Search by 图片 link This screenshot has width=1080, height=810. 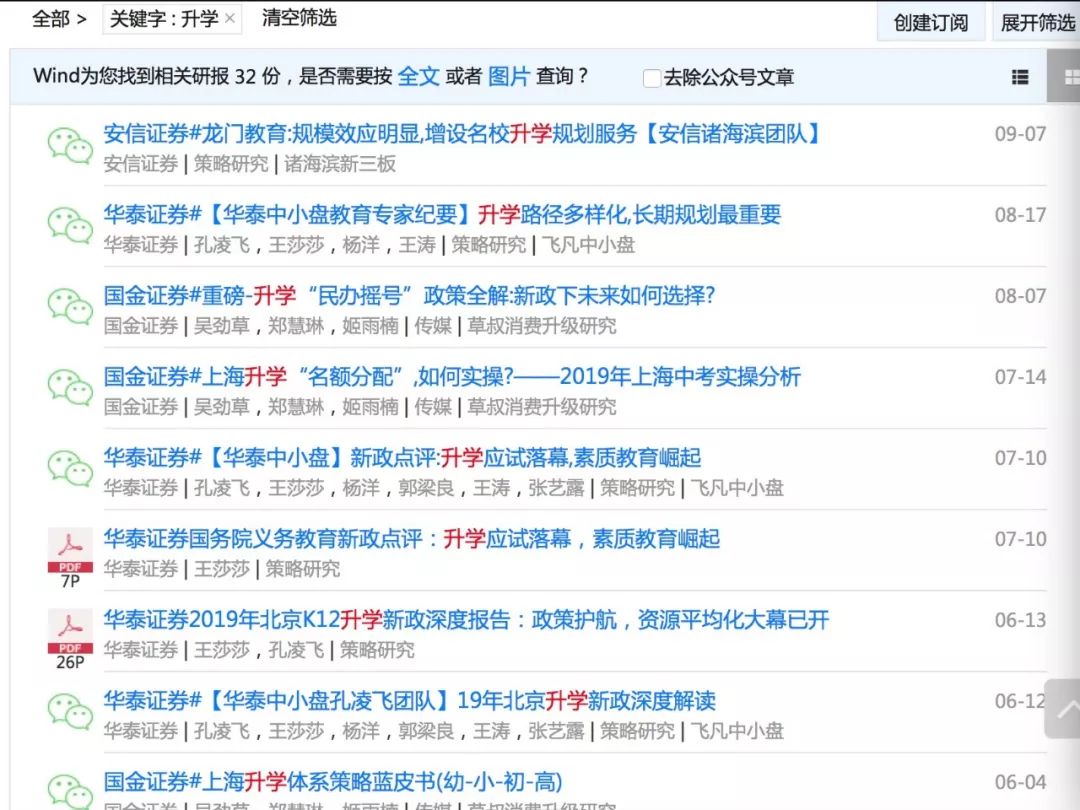[x=508, y=76]
